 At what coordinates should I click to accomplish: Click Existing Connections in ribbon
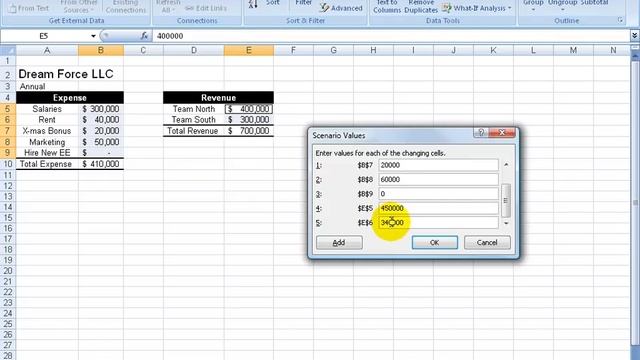point(126,6)
